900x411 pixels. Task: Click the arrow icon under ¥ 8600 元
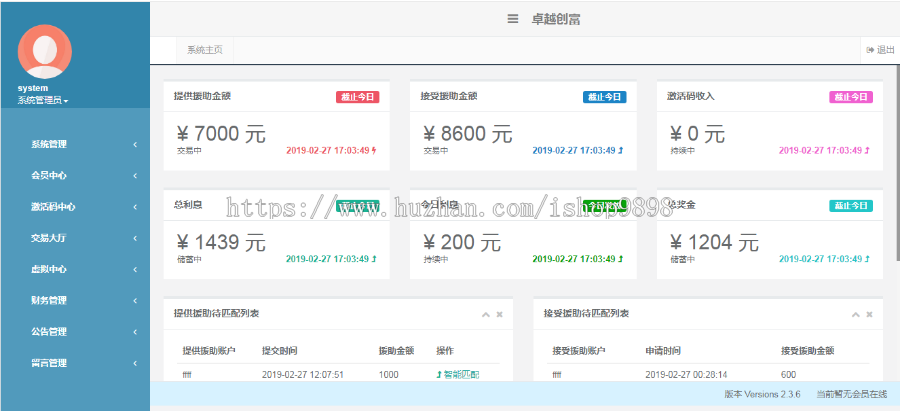tap(621, 151)
